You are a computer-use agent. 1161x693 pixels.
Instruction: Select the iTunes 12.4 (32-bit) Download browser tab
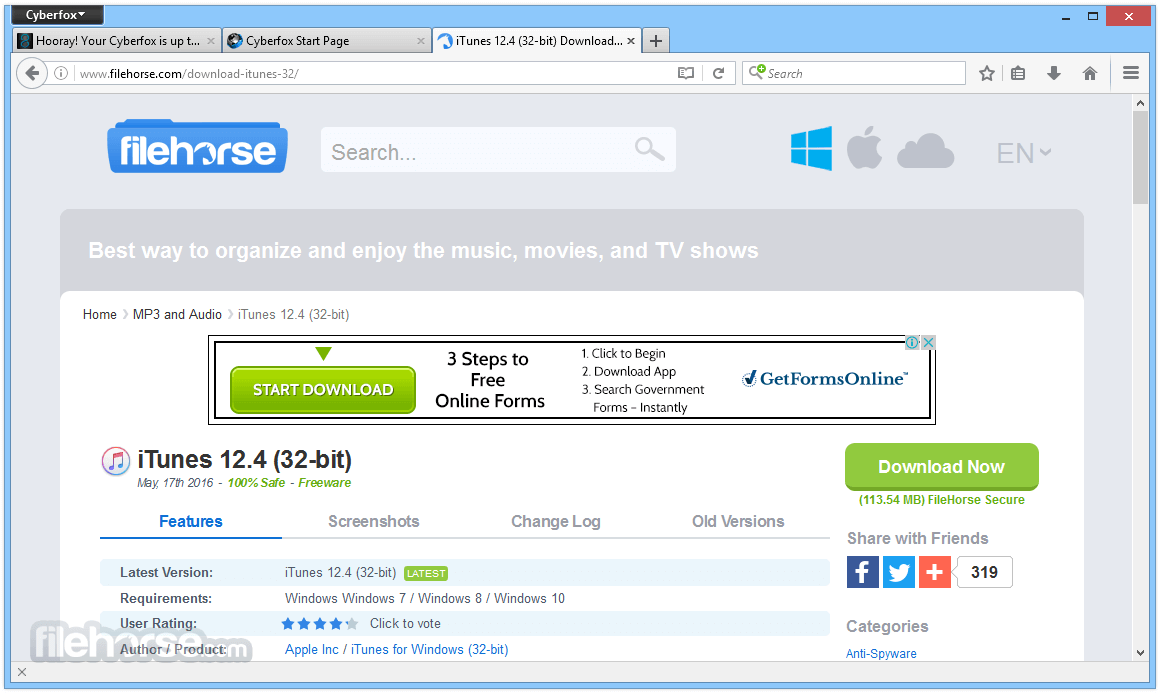coord(538,41)
